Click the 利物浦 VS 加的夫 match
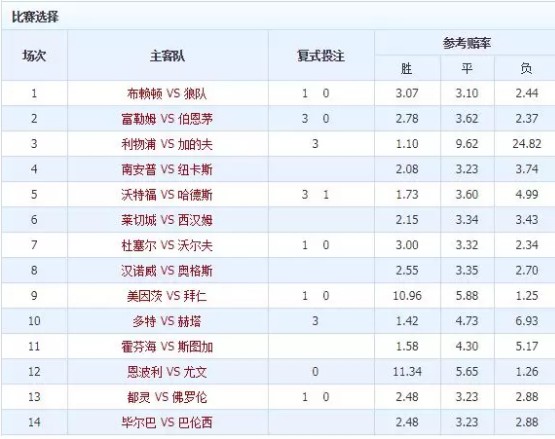Image resolution: width=555 pixels, height=439 pixels. click(167, 144)
